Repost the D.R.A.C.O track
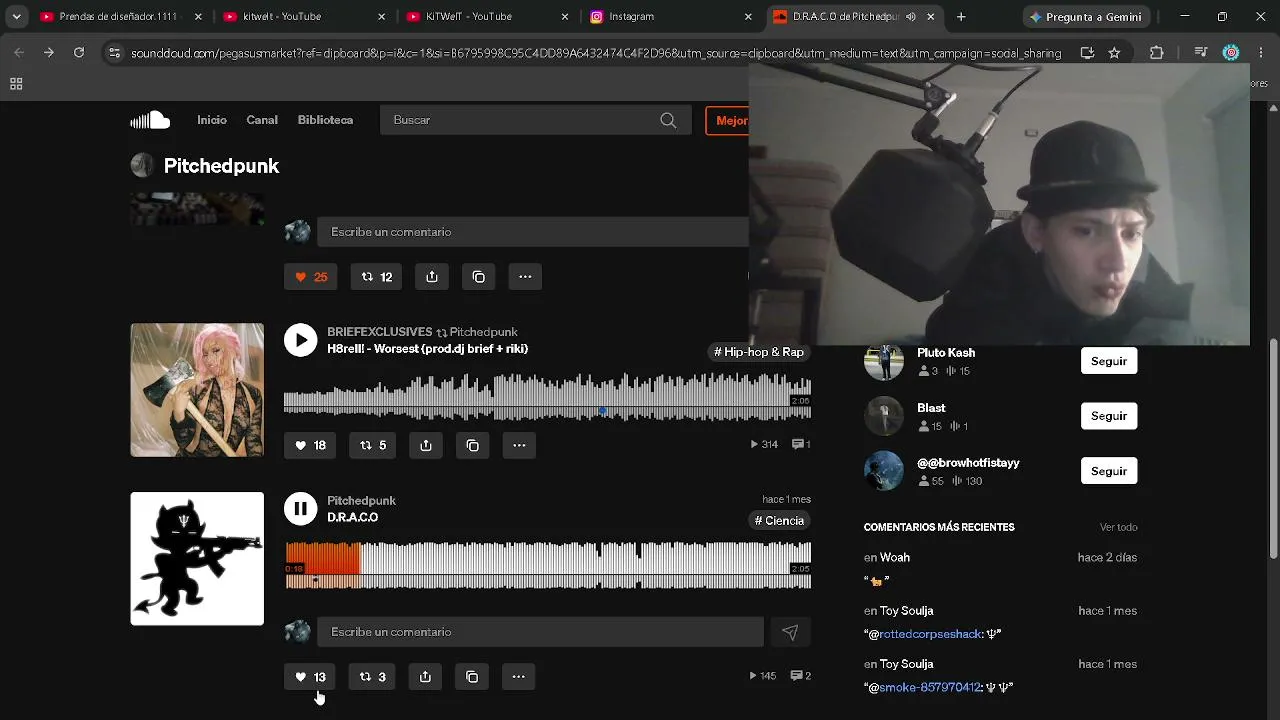 [x=372, y=677]
